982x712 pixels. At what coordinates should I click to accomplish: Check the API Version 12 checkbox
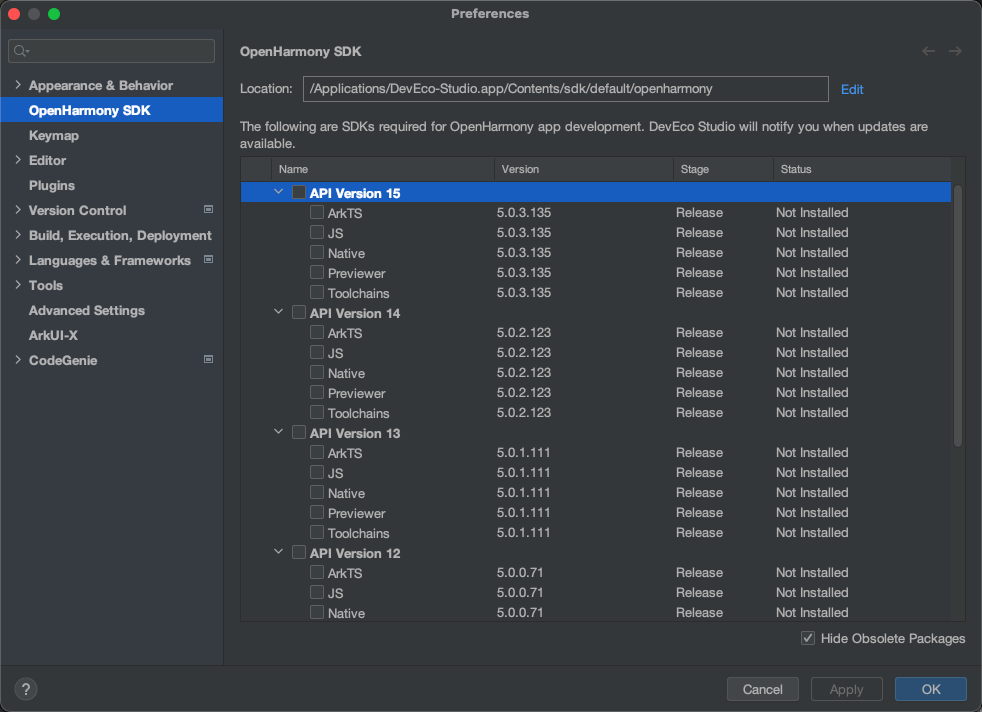[299, 553]
